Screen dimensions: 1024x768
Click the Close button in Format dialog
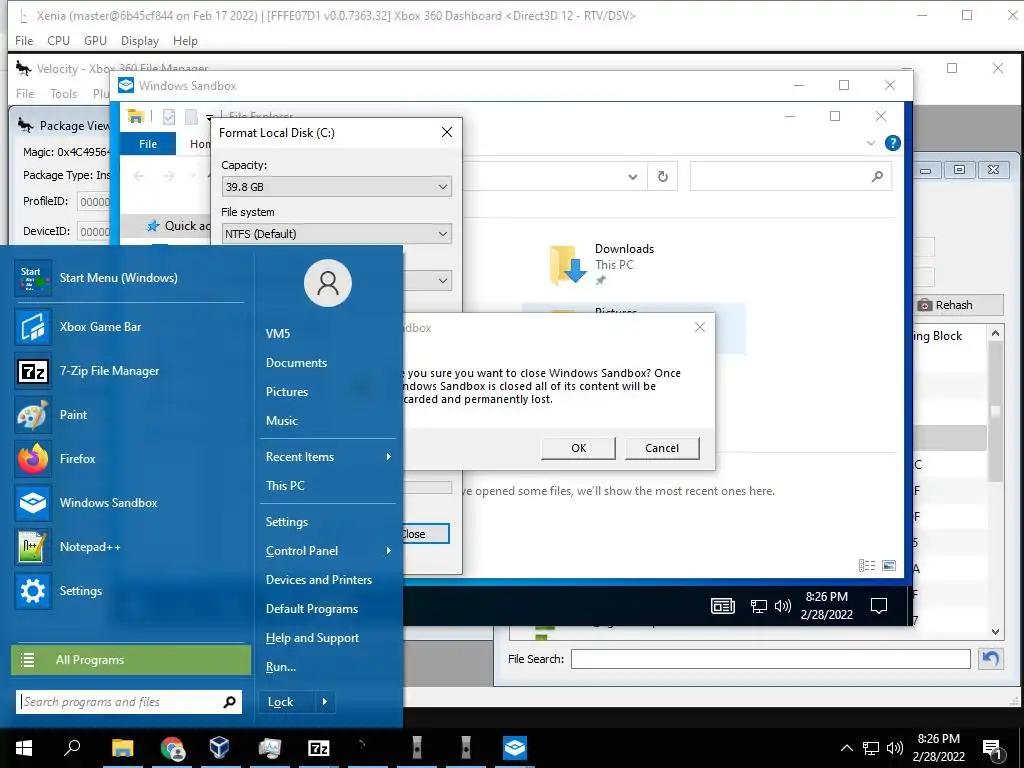tap(425, 534)
